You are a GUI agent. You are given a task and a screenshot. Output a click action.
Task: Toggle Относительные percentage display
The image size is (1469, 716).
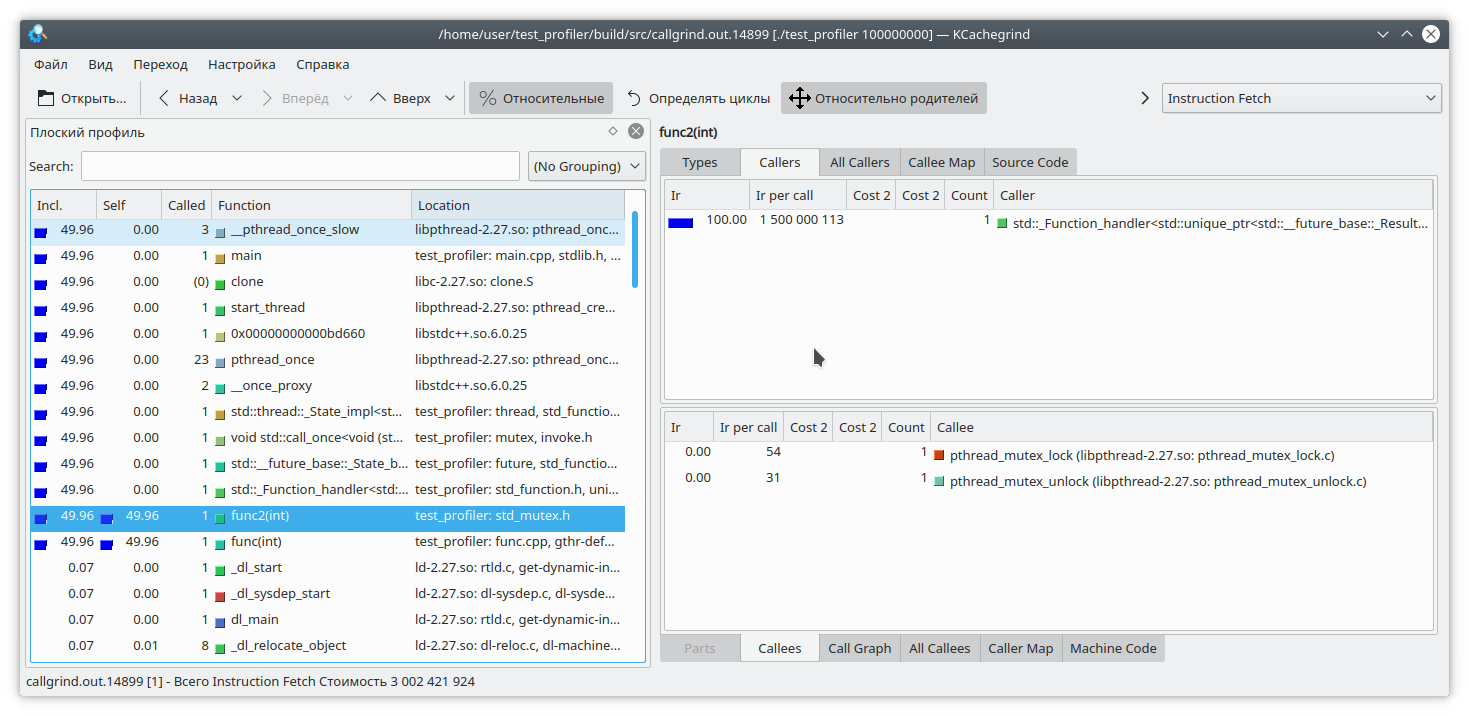[x=541, y=98]
